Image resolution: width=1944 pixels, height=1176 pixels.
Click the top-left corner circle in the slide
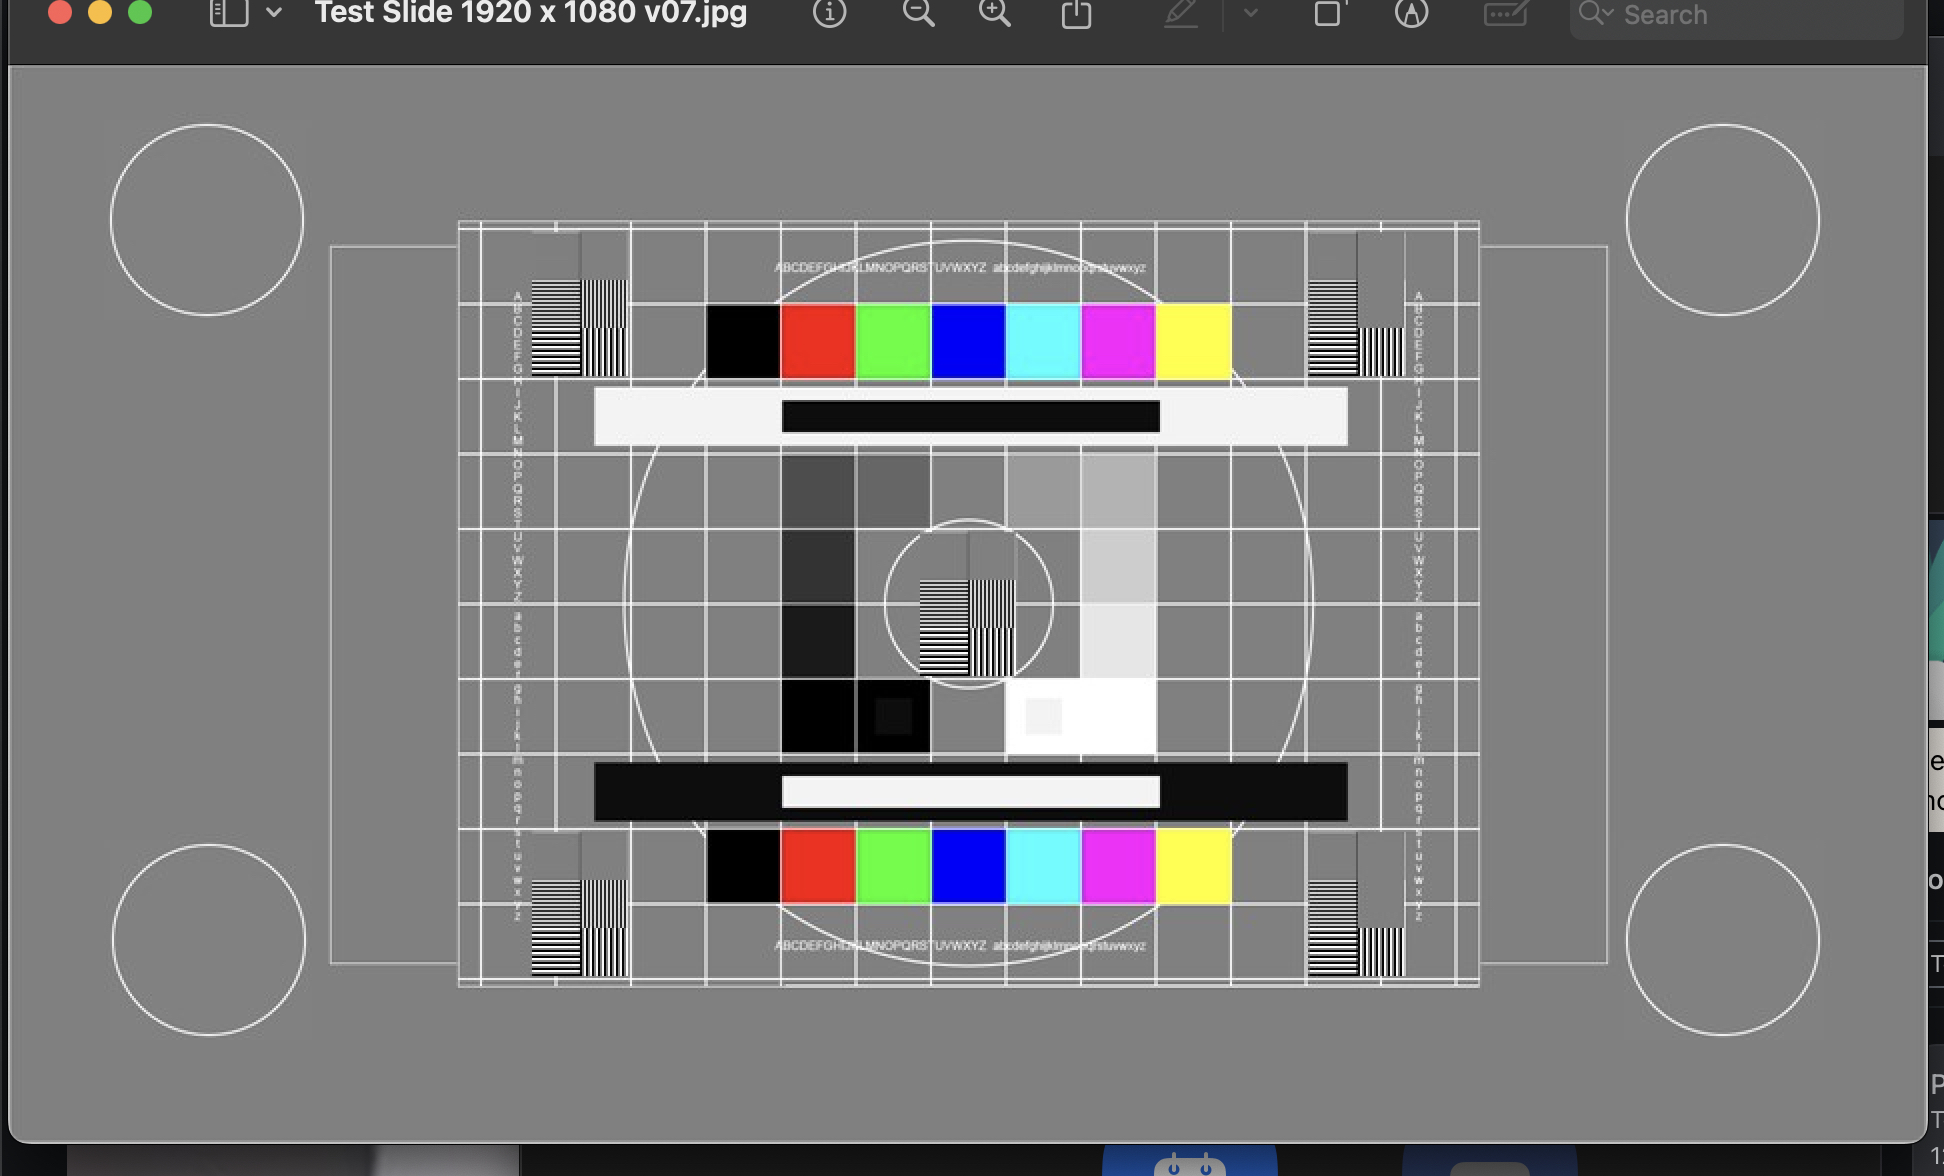click(207, 220)
